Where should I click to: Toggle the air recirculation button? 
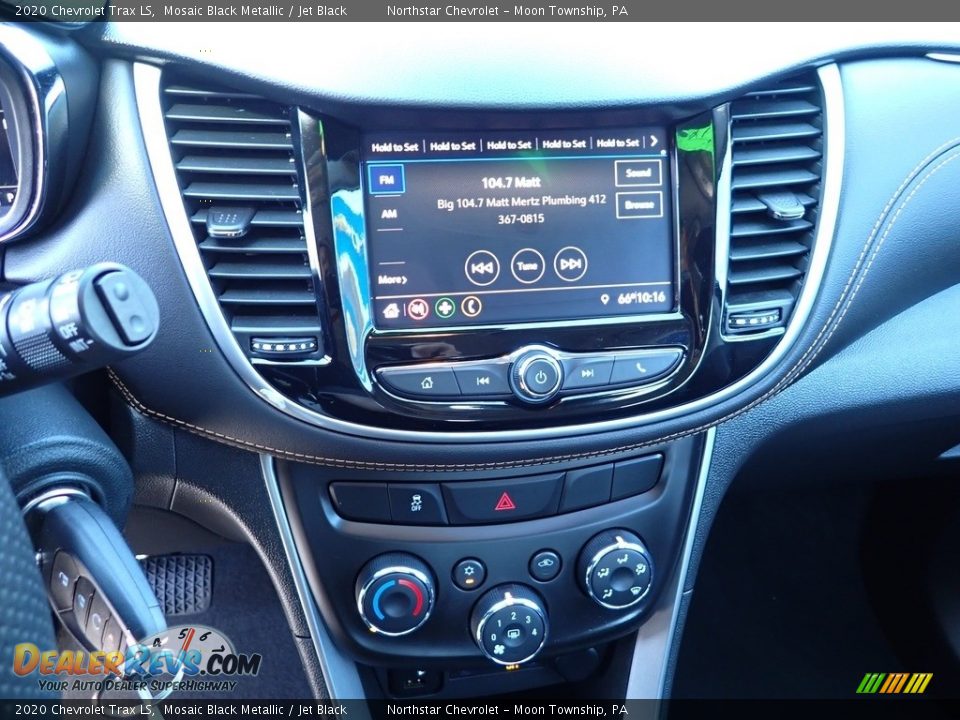pyautogui.click(x=545, y=565)
